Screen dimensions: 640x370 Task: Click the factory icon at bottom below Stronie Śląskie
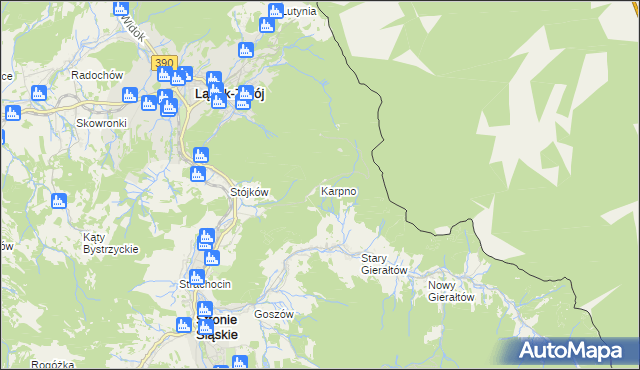(x=240, y=363)
